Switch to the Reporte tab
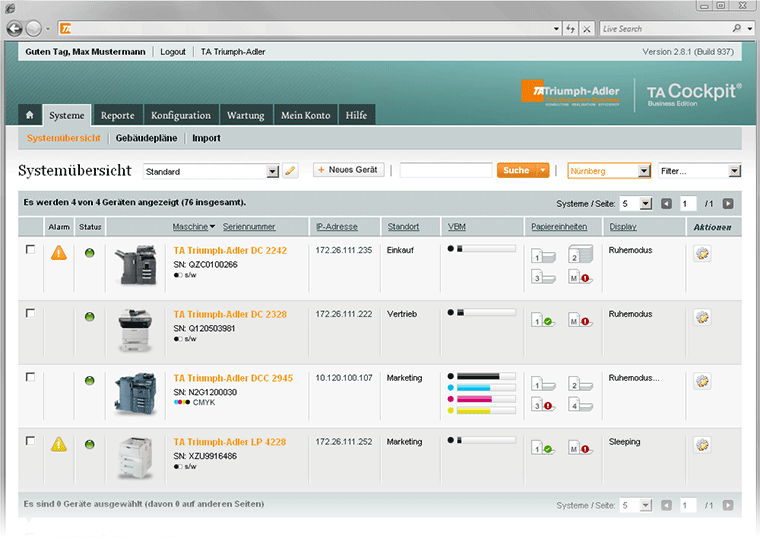This screenshot has height=555, width=760. tap(117, 115)
